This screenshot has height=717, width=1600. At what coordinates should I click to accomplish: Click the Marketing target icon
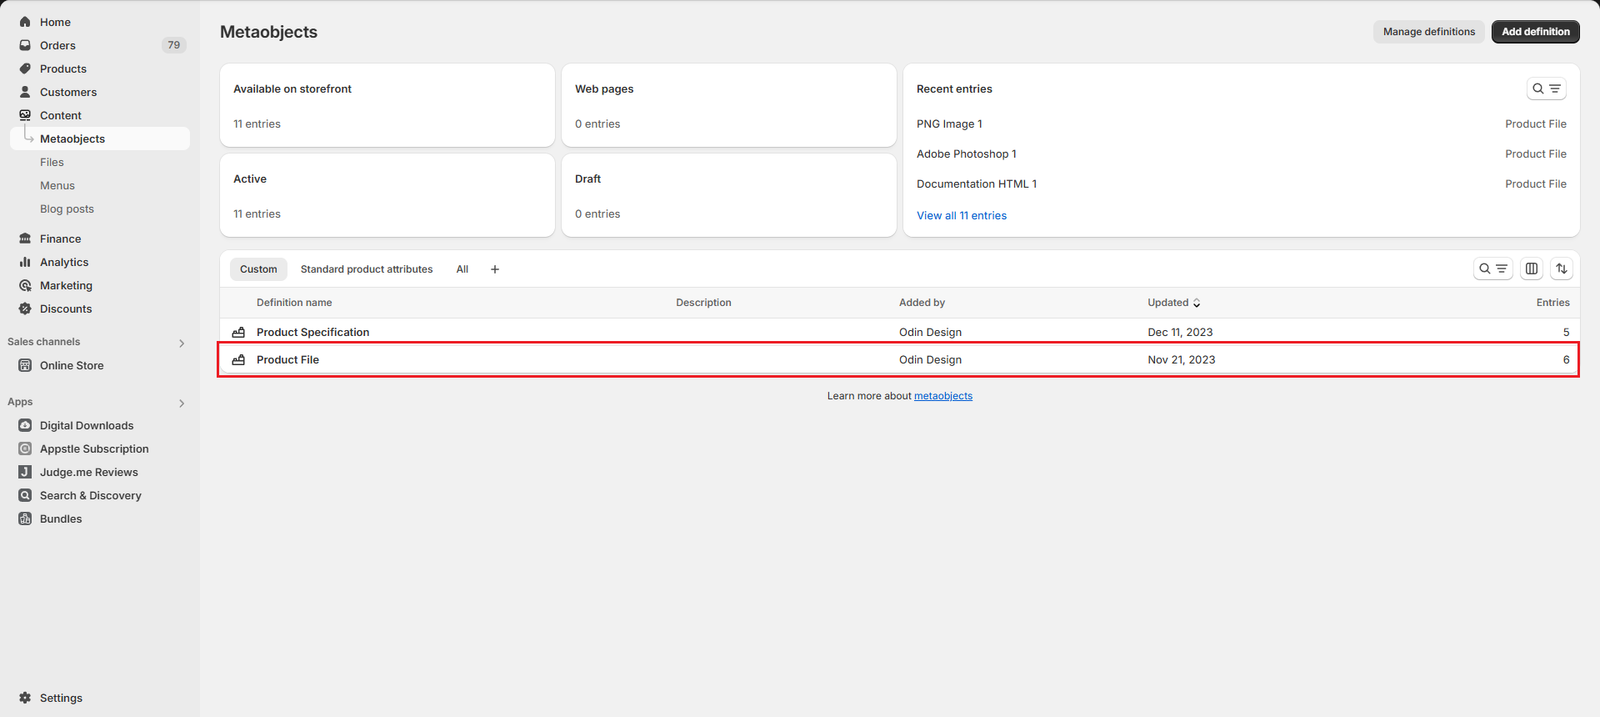(x=25, y=285)
